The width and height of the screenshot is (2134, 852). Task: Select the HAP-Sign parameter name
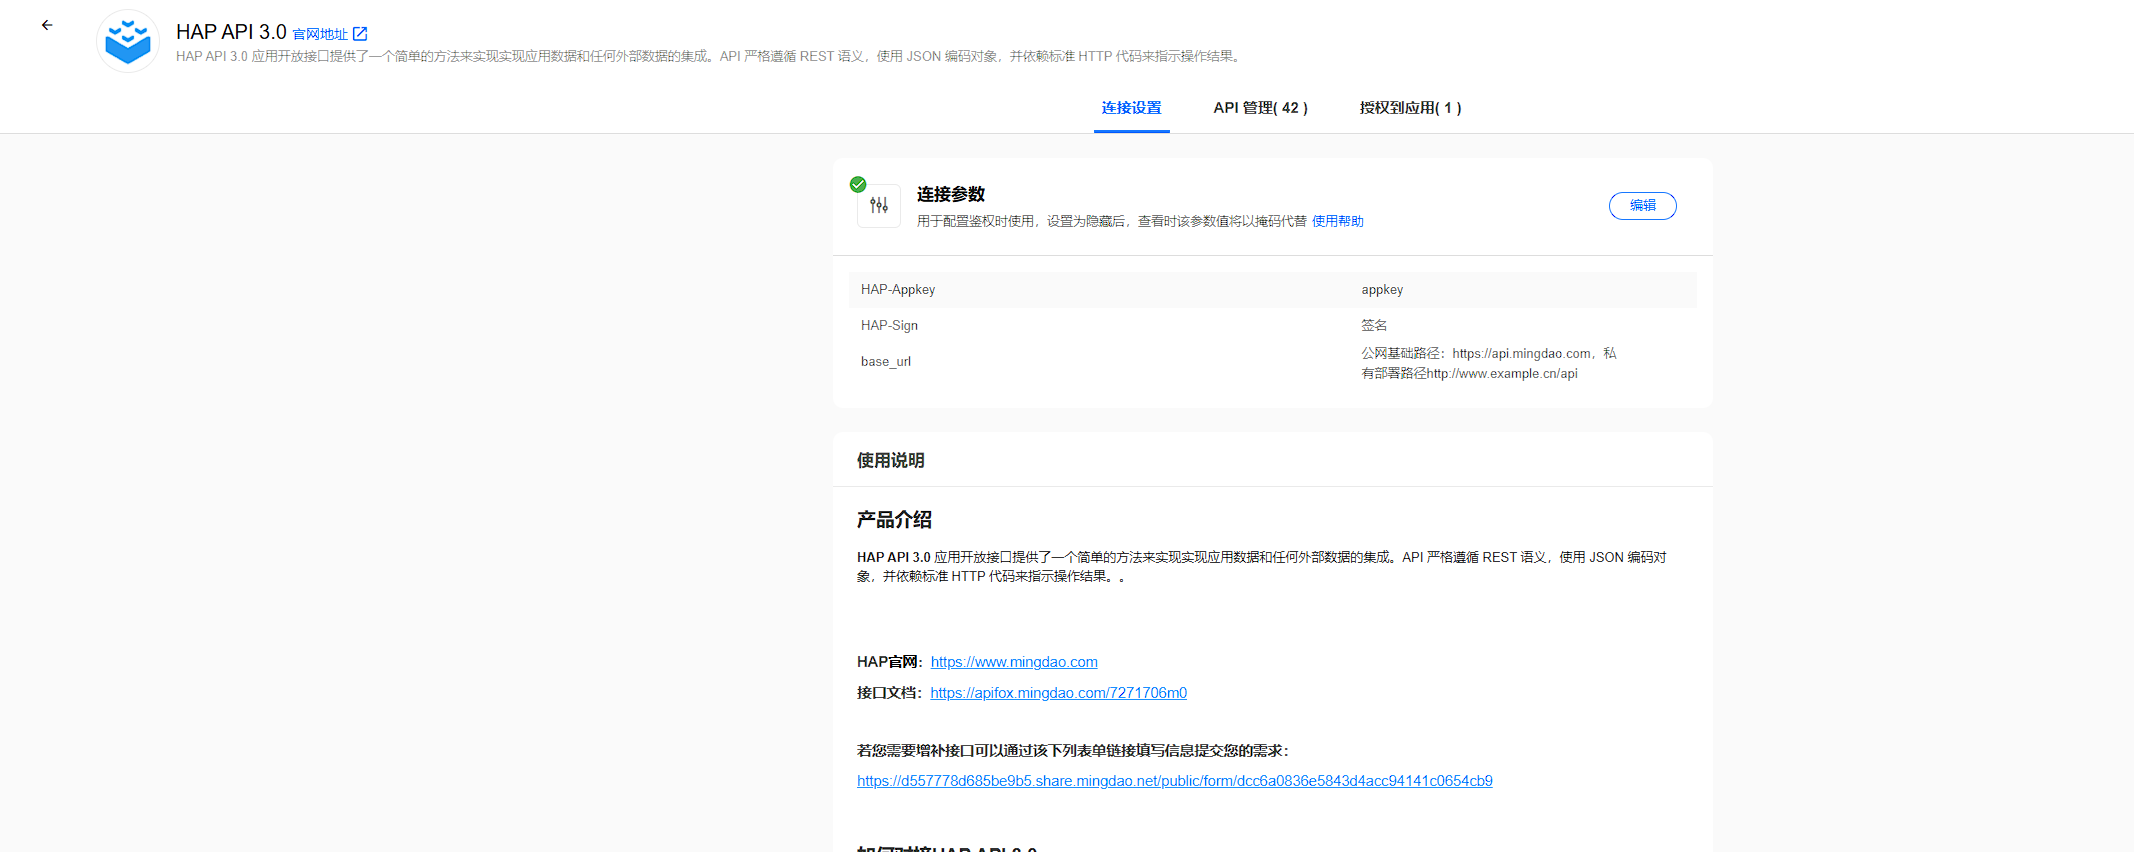(889, 325)
